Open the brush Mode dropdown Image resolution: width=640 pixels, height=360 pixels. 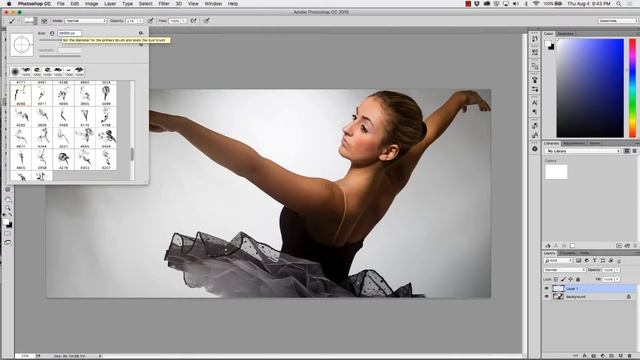pos(85,21)
